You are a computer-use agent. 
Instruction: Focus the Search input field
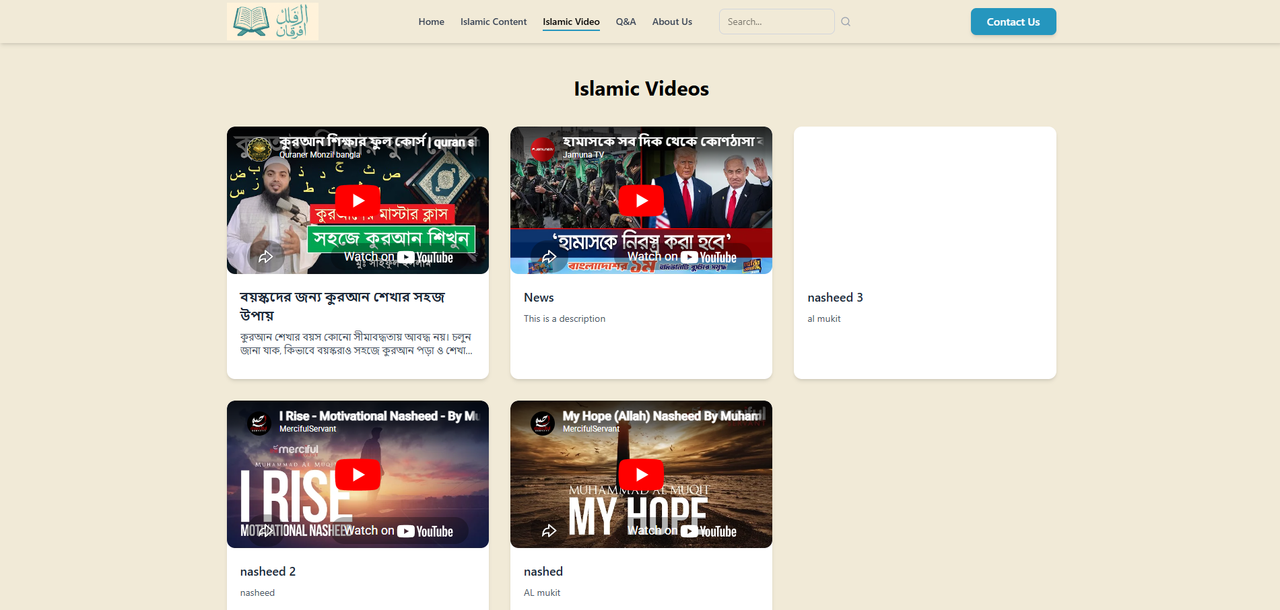[777, 22]
